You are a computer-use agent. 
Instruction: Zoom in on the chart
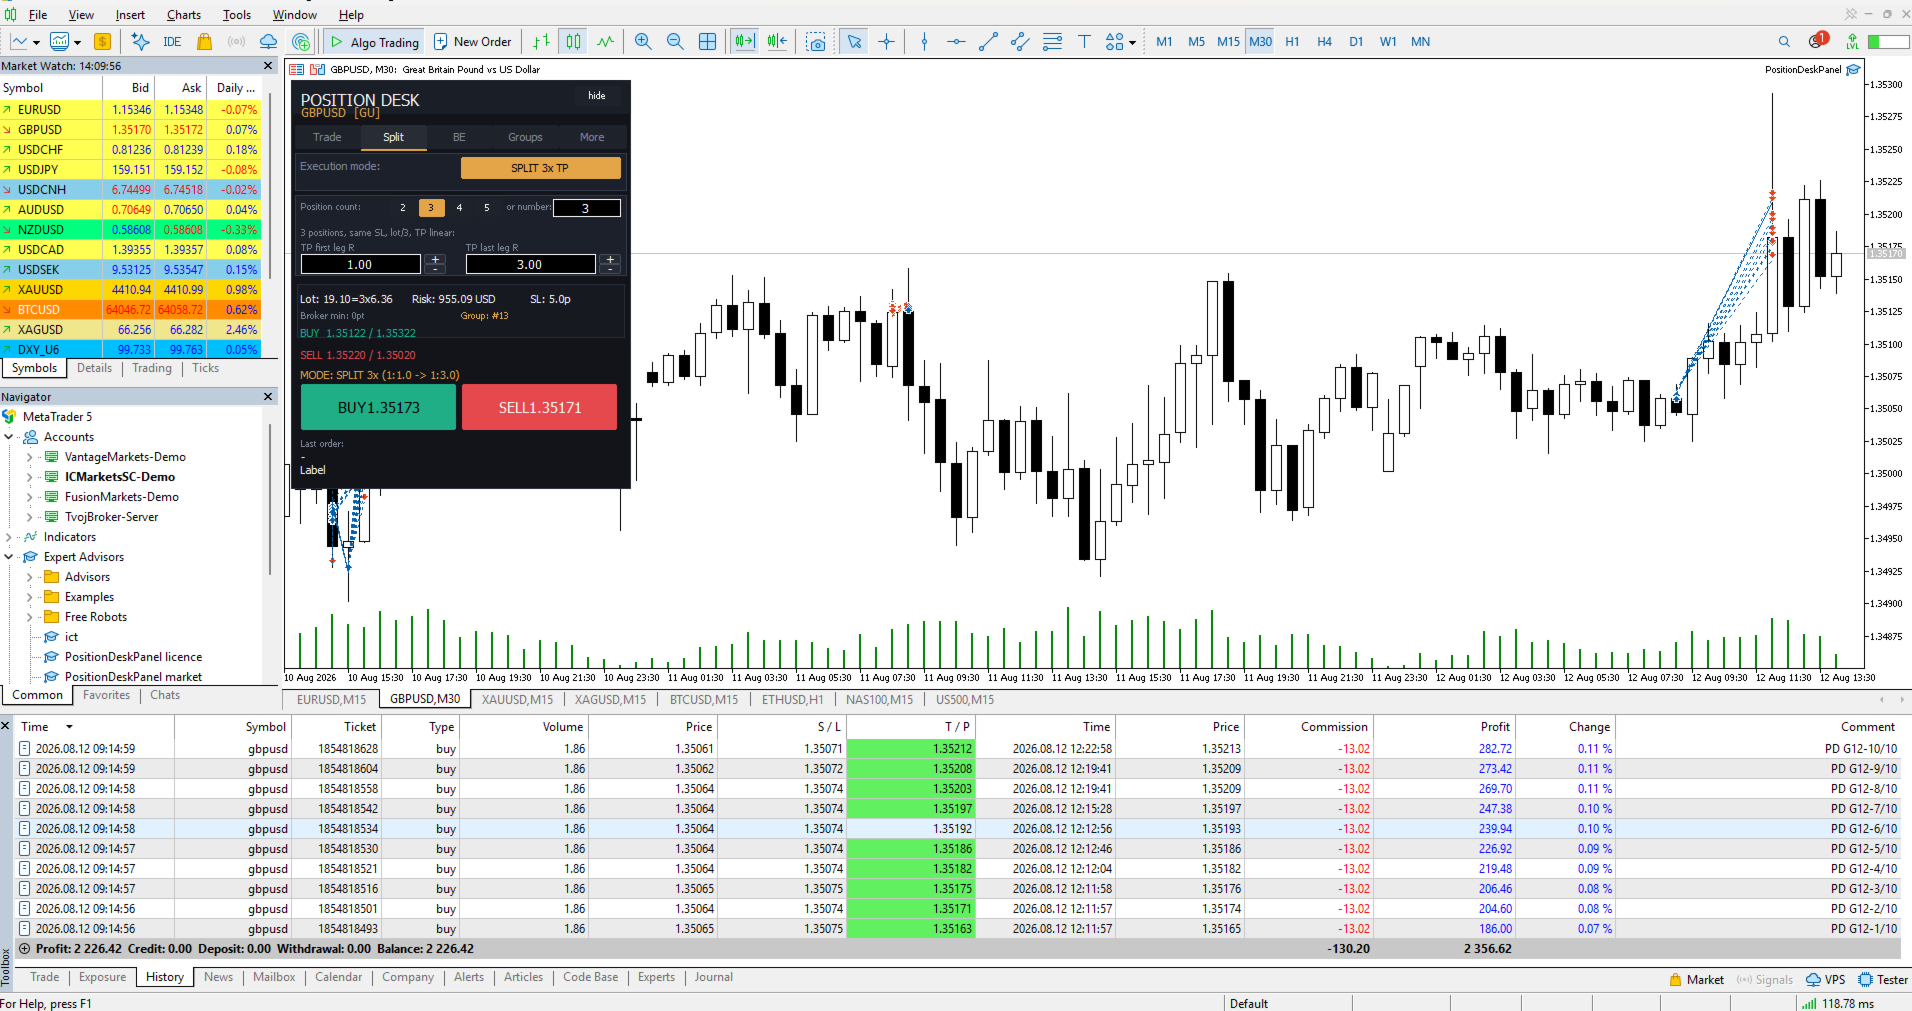point(643,42)
